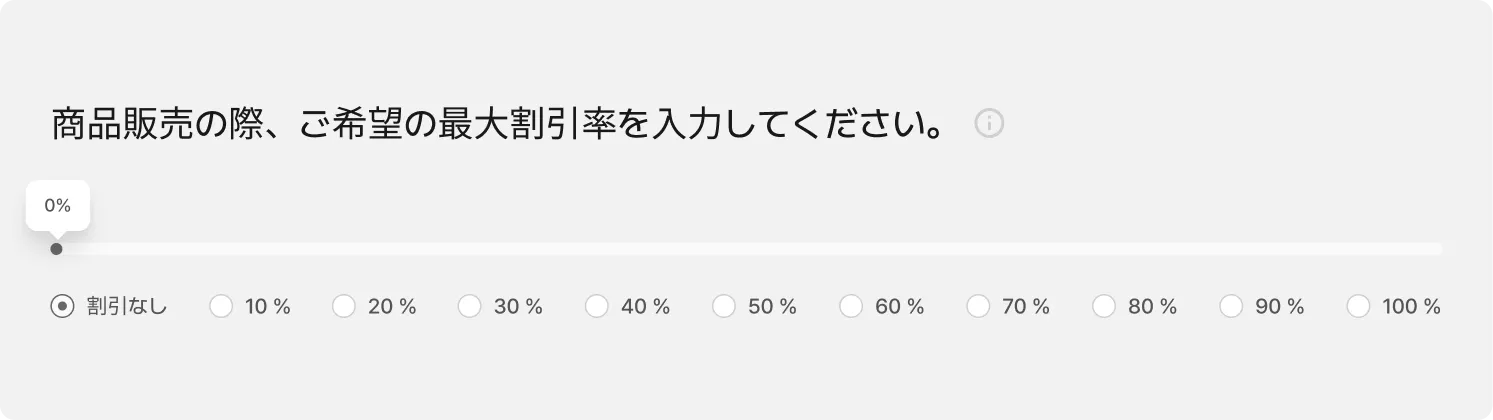
Task: Set maximum discount to 40 %
Action: [x=597, y=307]
